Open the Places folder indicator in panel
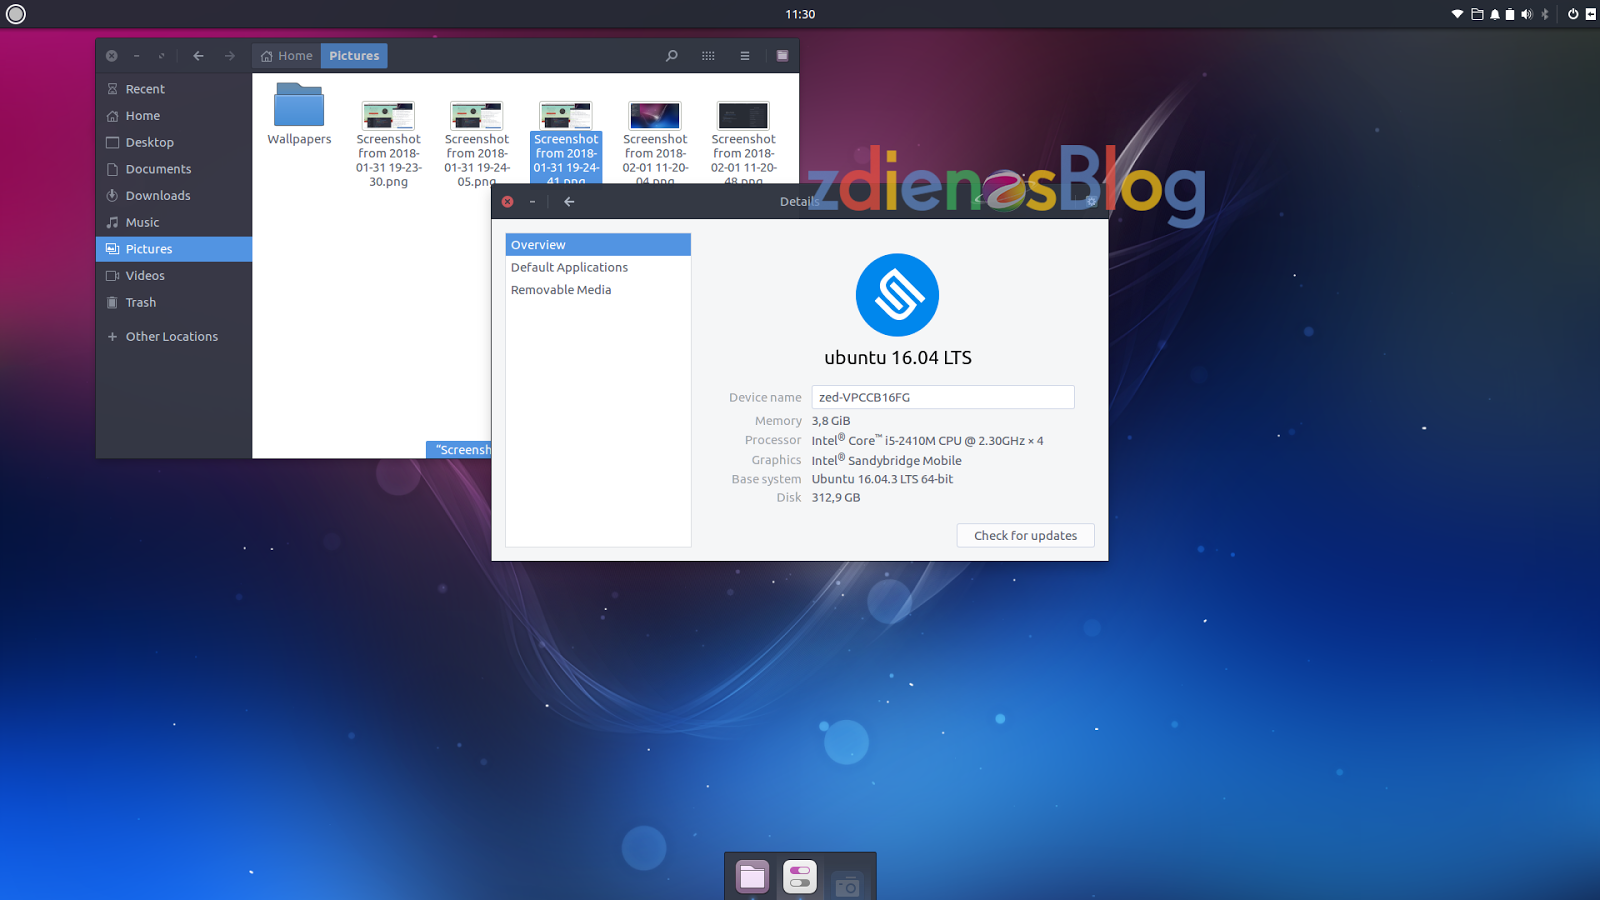 point(1477,14)
